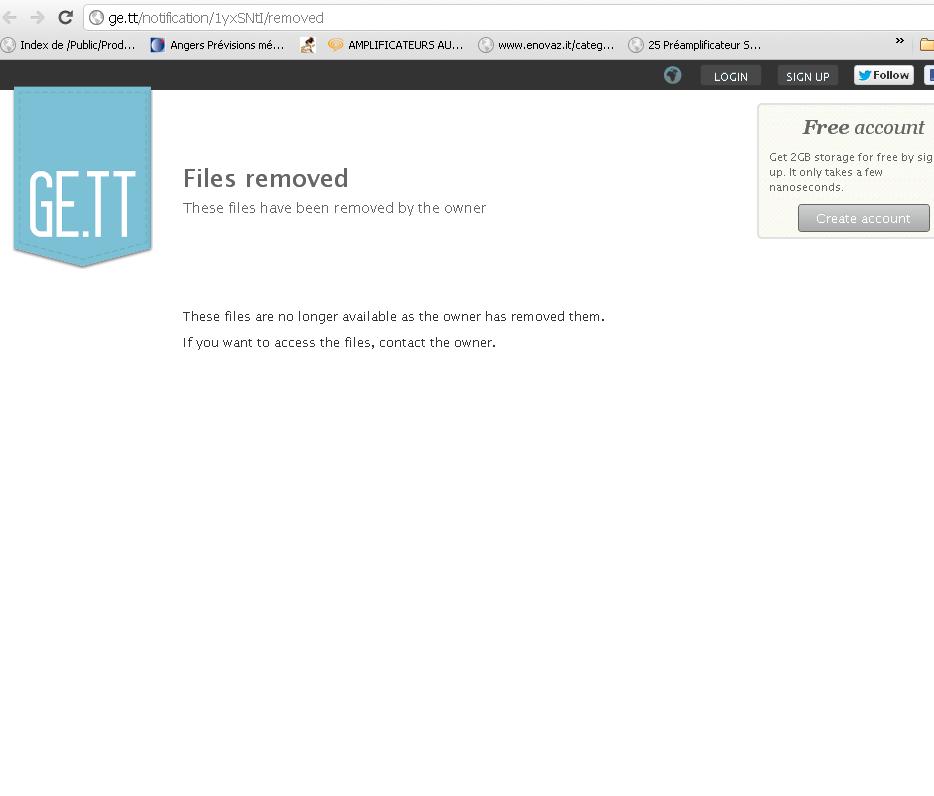Click the LOGIN button
This screenshot has height=796, width=934.
pyautogui.click(x=731, y=76)
